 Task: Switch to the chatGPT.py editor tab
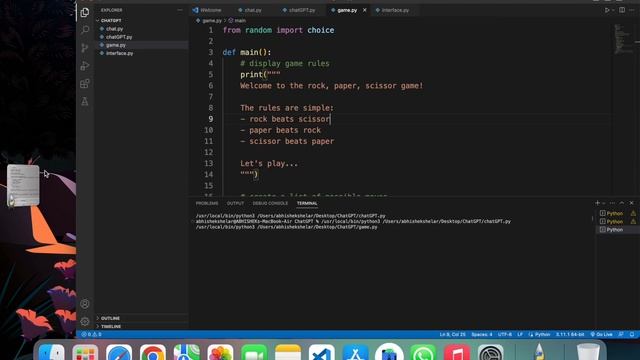click(x=299, y=10)
